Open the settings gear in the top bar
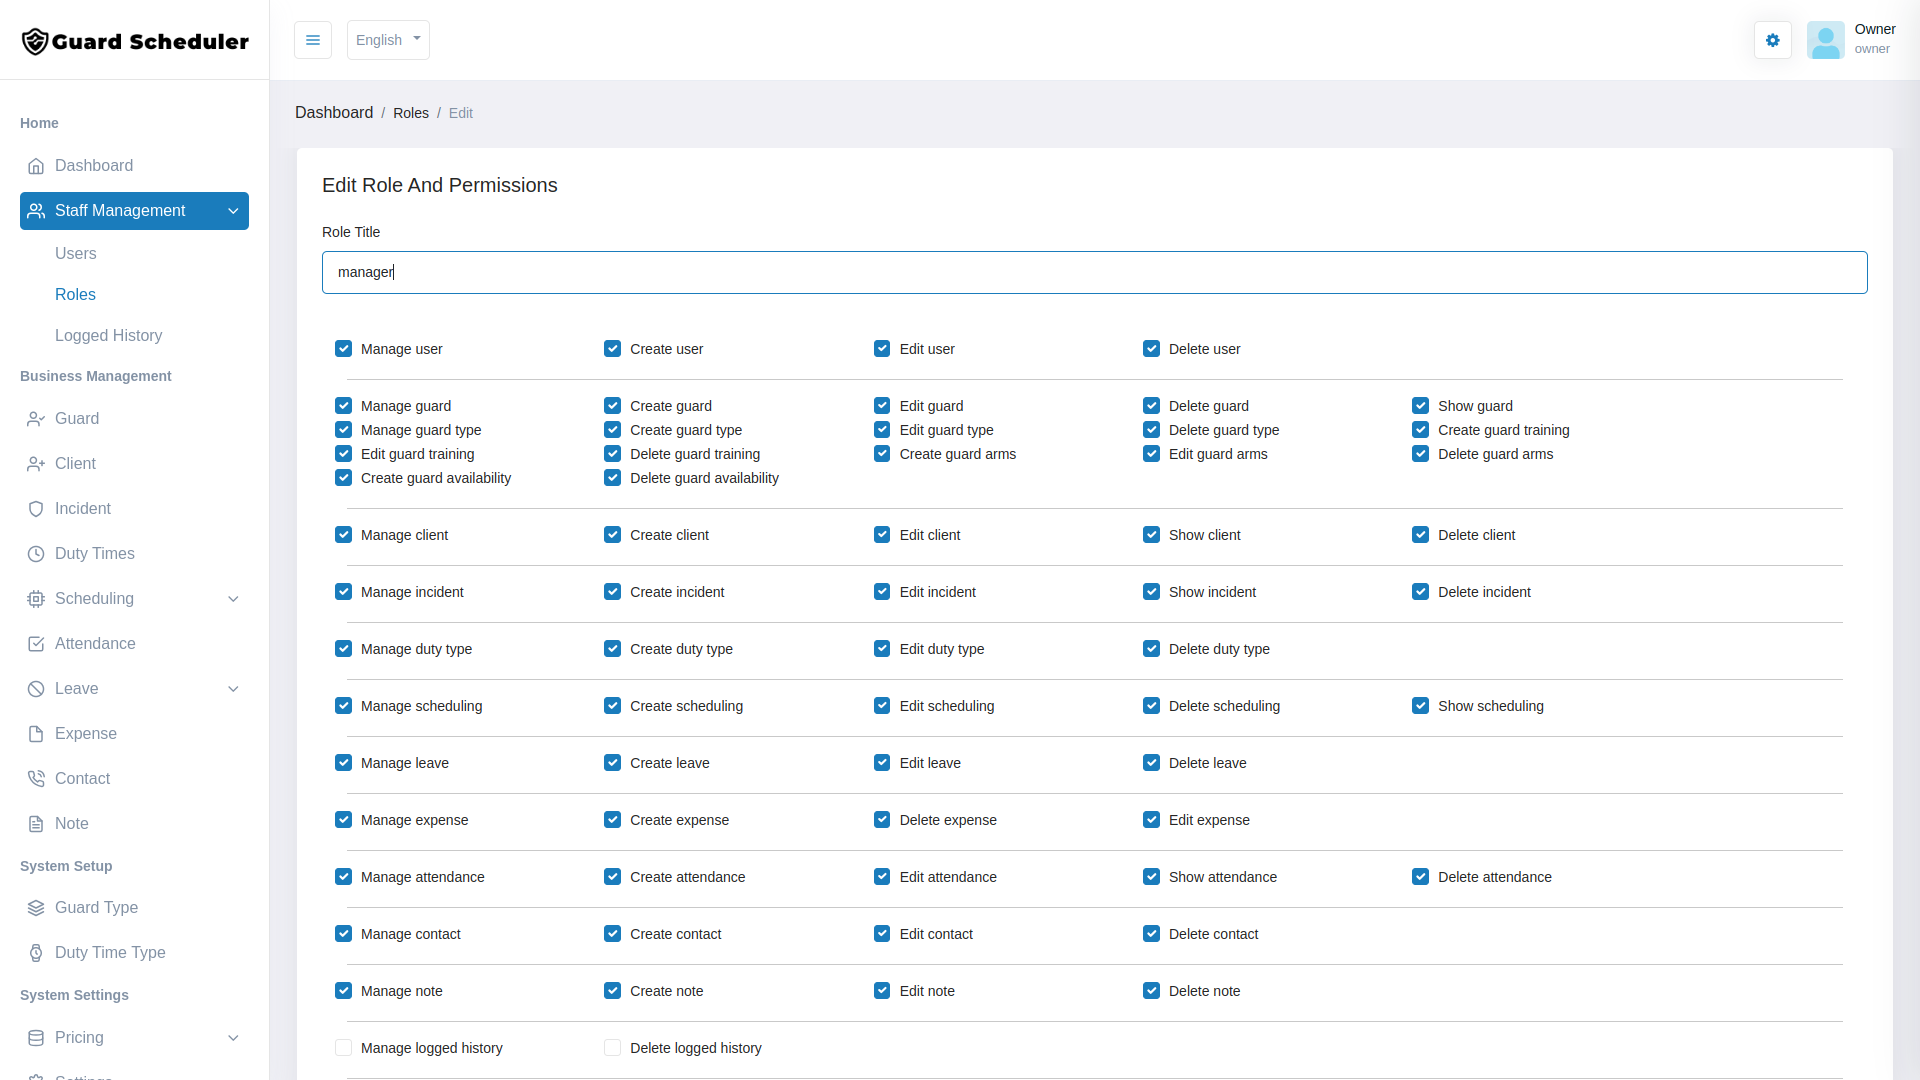This screenshot has height=1080, width=1920. pyautogui.click(x=1772, y=40)
